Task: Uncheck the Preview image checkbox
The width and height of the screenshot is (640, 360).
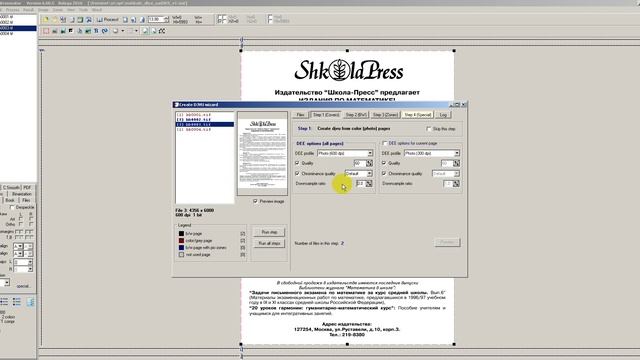Action: pyautogui.click(x=255, y=201)
